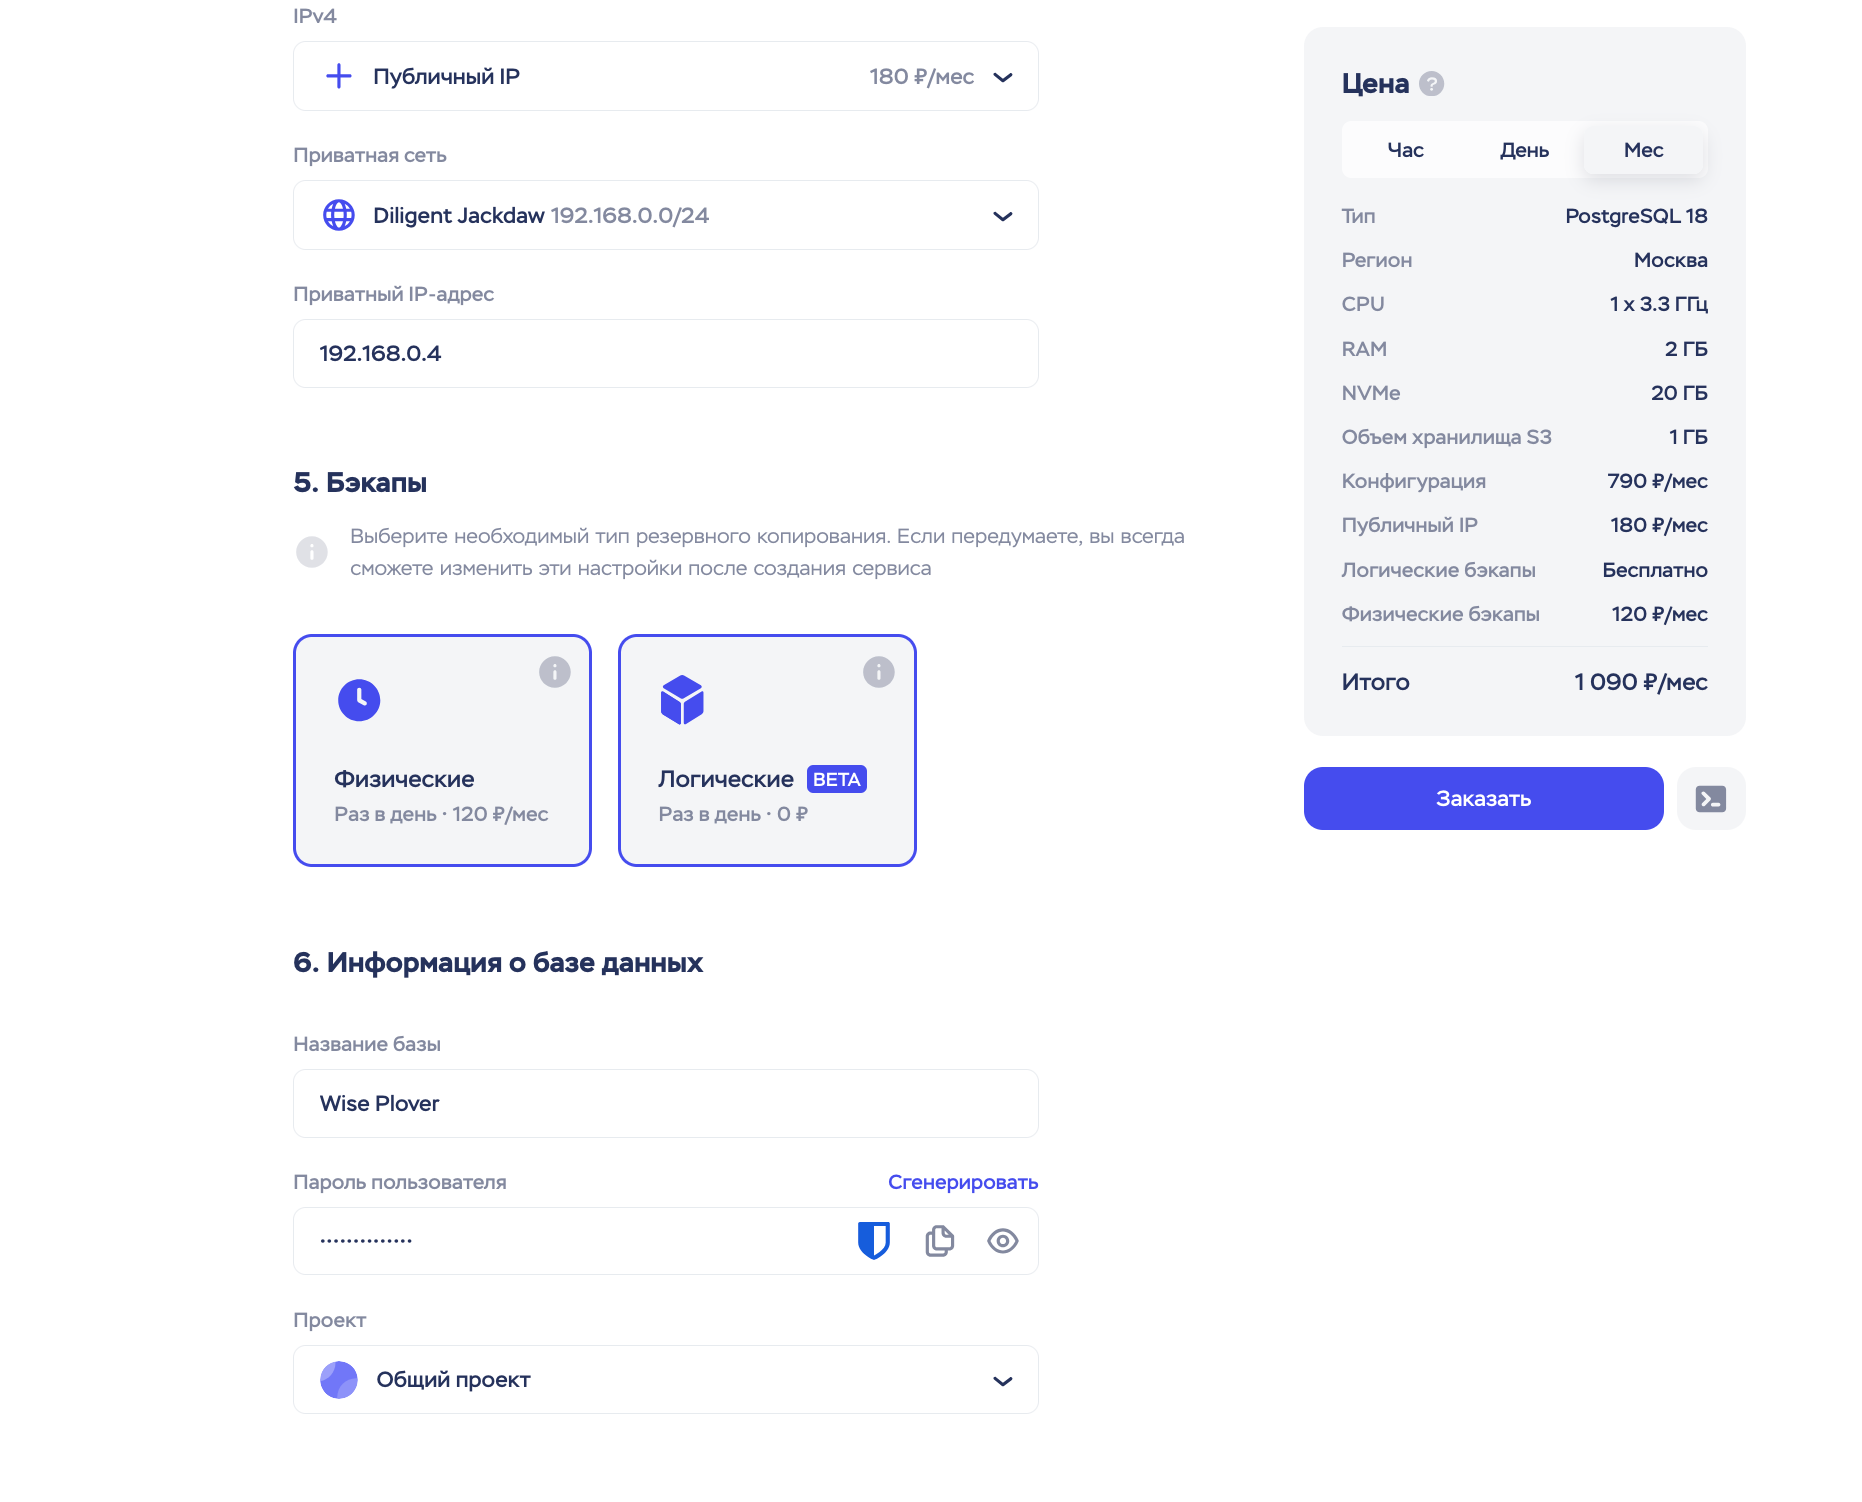Expand the Публичный IP dropdown

[1003, 77]
